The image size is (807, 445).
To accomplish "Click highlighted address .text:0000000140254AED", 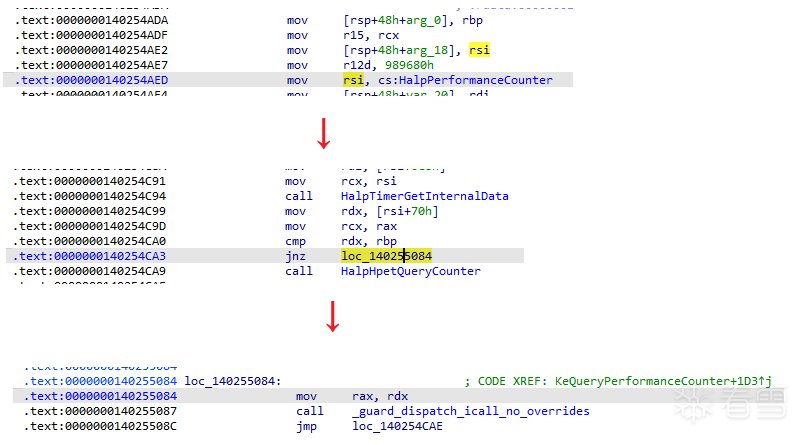I will (92, 80).
